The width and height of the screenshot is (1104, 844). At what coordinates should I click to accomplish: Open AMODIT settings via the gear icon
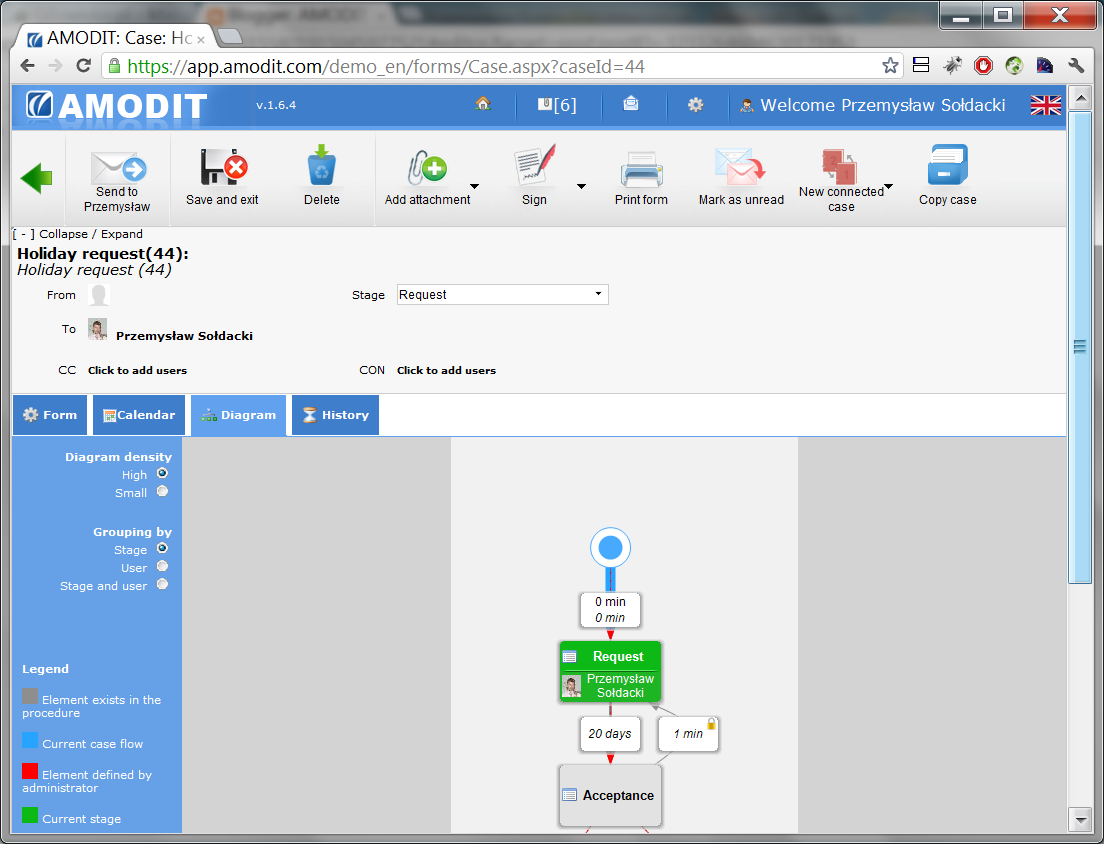pyautogui.click(x=695, y=104)
